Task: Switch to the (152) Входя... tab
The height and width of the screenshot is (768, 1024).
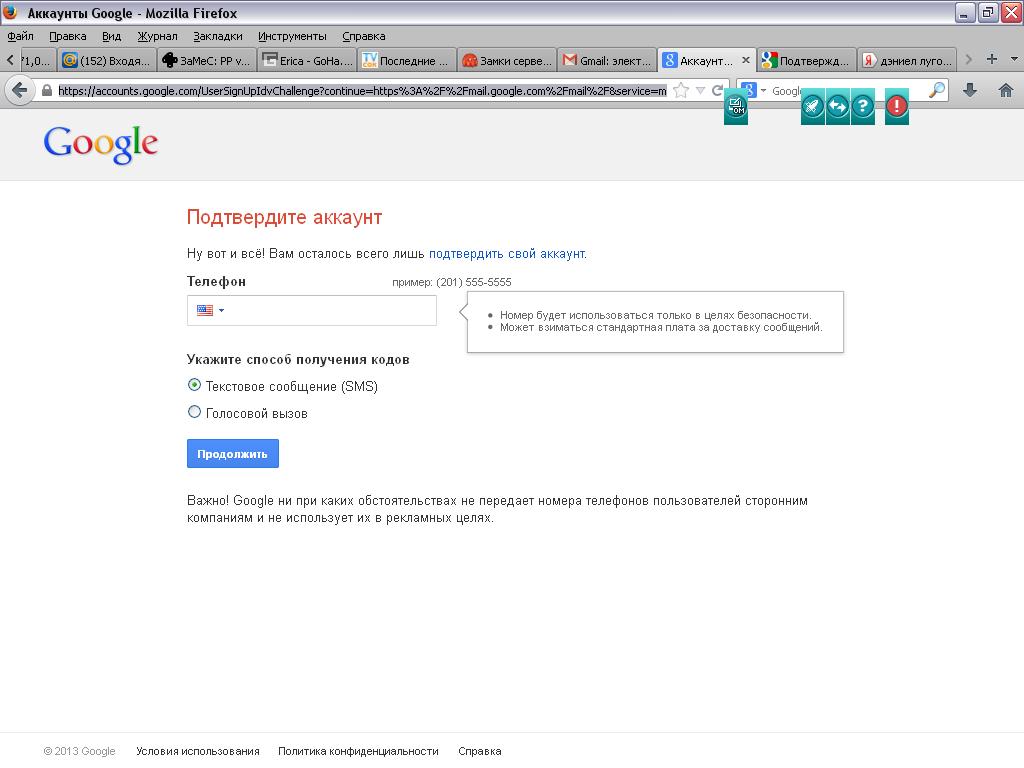Action: (106, 60)
